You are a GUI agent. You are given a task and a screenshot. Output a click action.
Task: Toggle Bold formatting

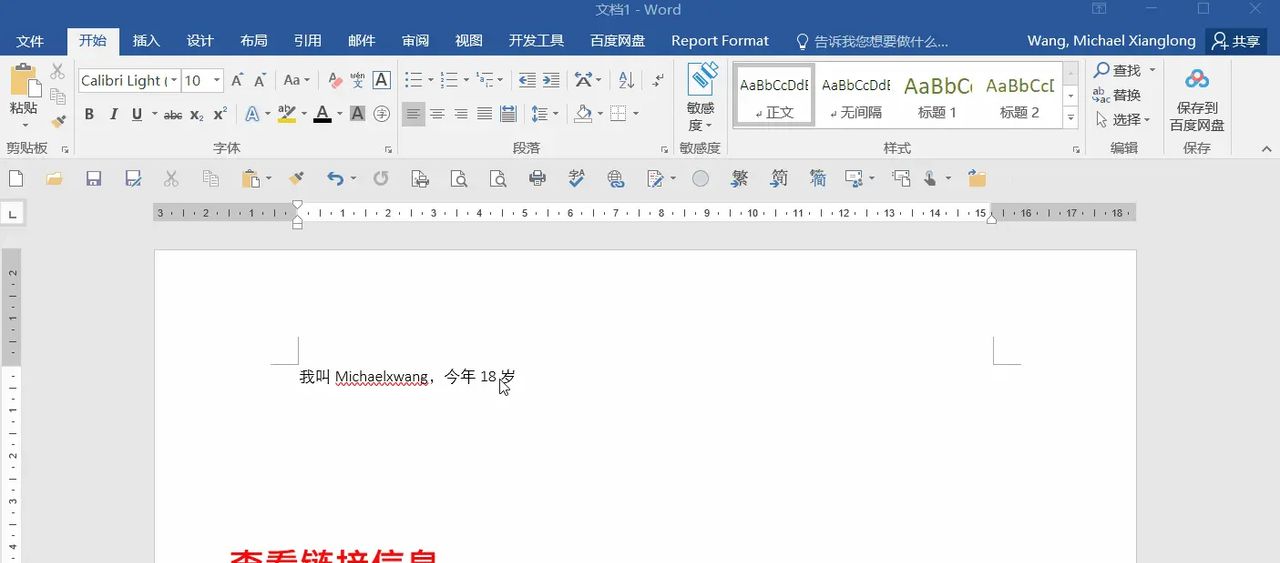pyautogui.click(x=89, y=114)
